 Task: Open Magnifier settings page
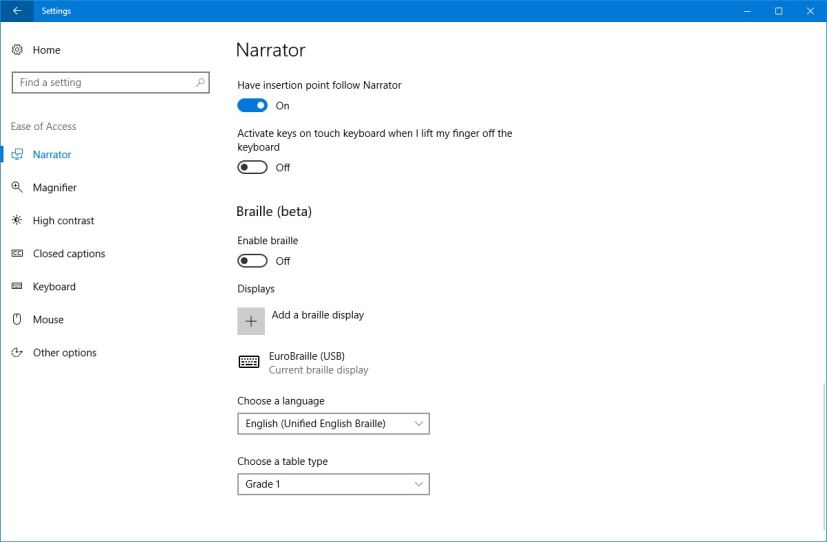pos(54,187)
